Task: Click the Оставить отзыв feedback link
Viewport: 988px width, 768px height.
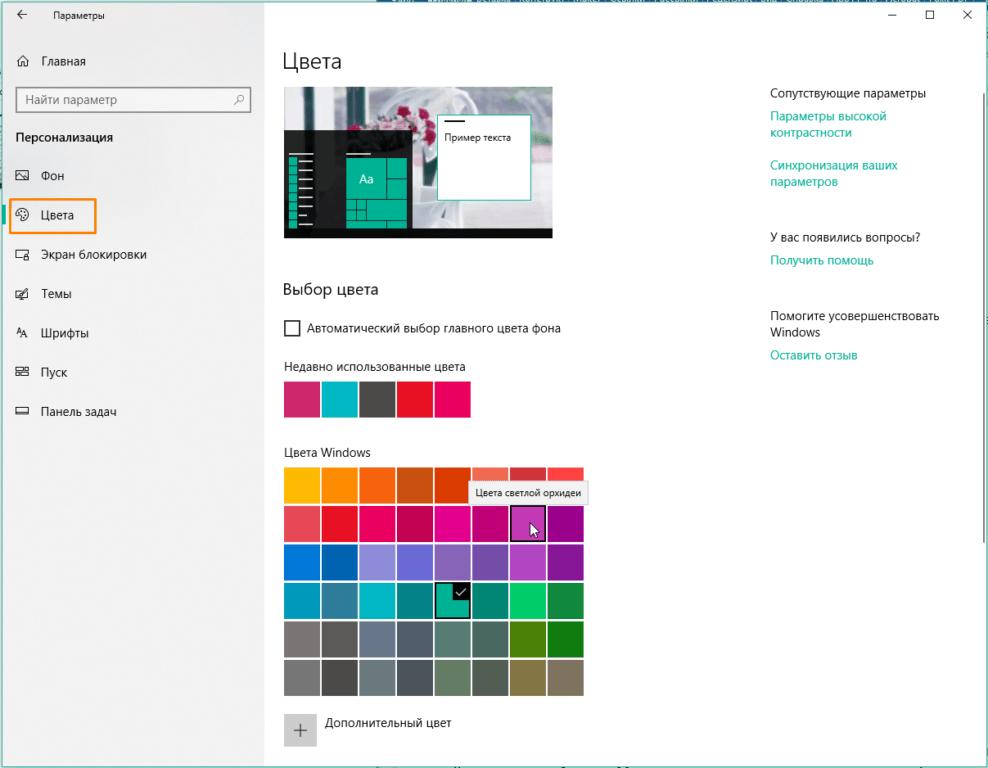Action: click(813, 355)
